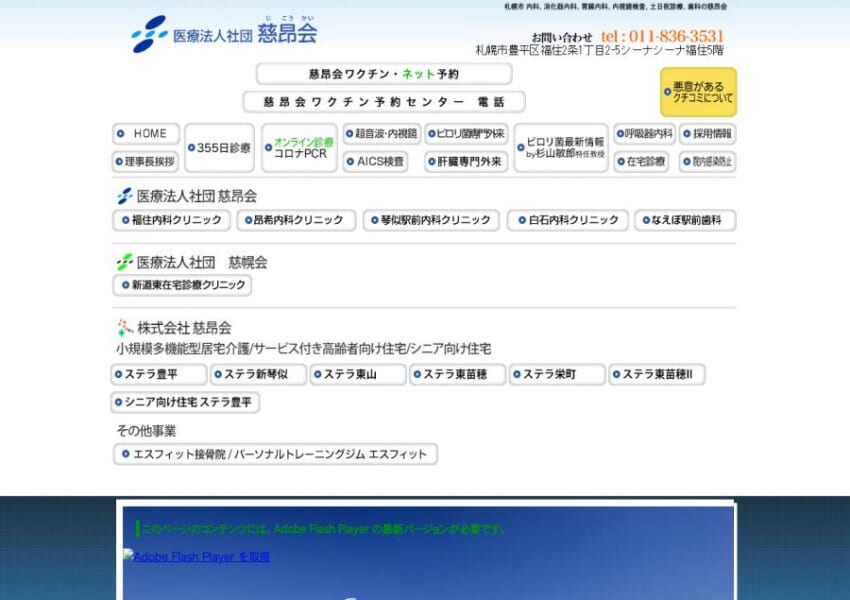Select なえぼ駅前歯科 link
850x600 pixels.
click(x=685, y=220)
